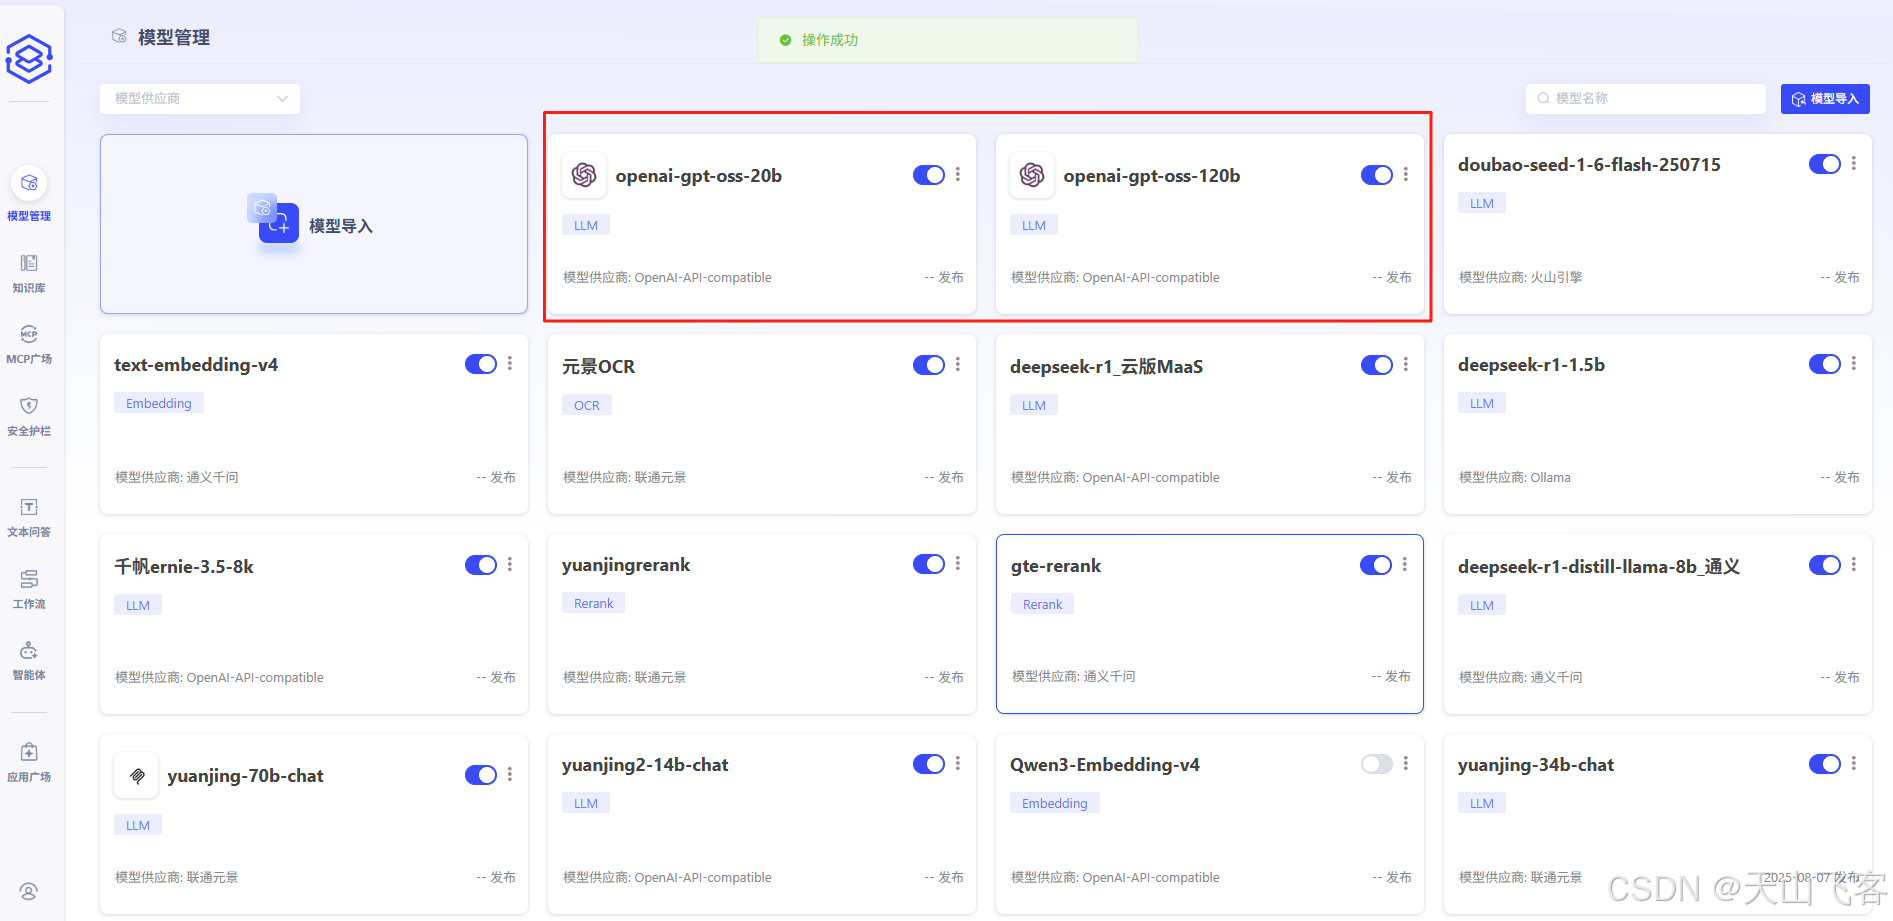The width and height of the screenshot is (1893, 921).
Task: Open more options for gte-rerank
Action: tap(1405, 564)
